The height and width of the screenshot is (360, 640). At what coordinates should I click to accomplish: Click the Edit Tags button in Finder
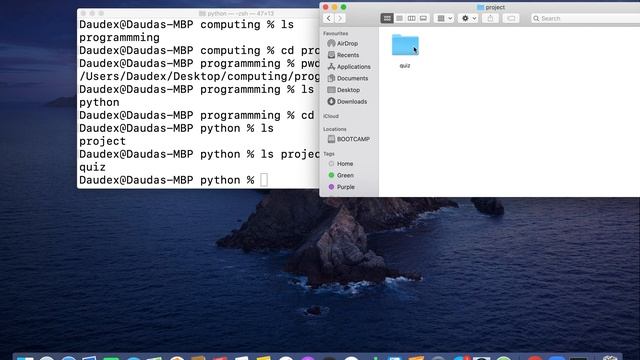(x=511, y=18)
